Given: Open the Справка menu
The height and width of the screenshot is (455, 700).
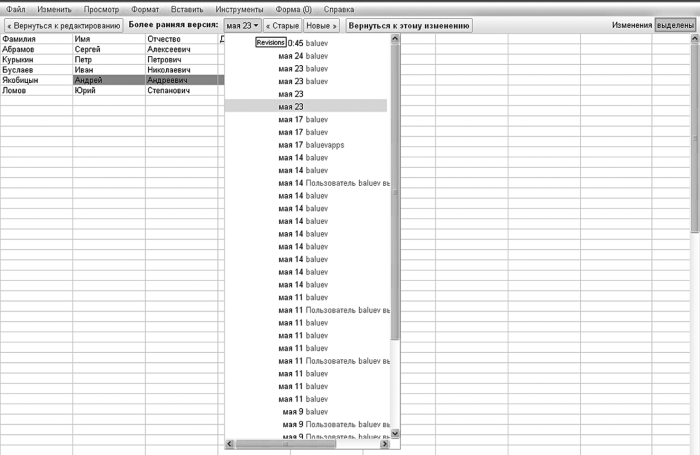Looking at the screenshot, I should [339, 9].
